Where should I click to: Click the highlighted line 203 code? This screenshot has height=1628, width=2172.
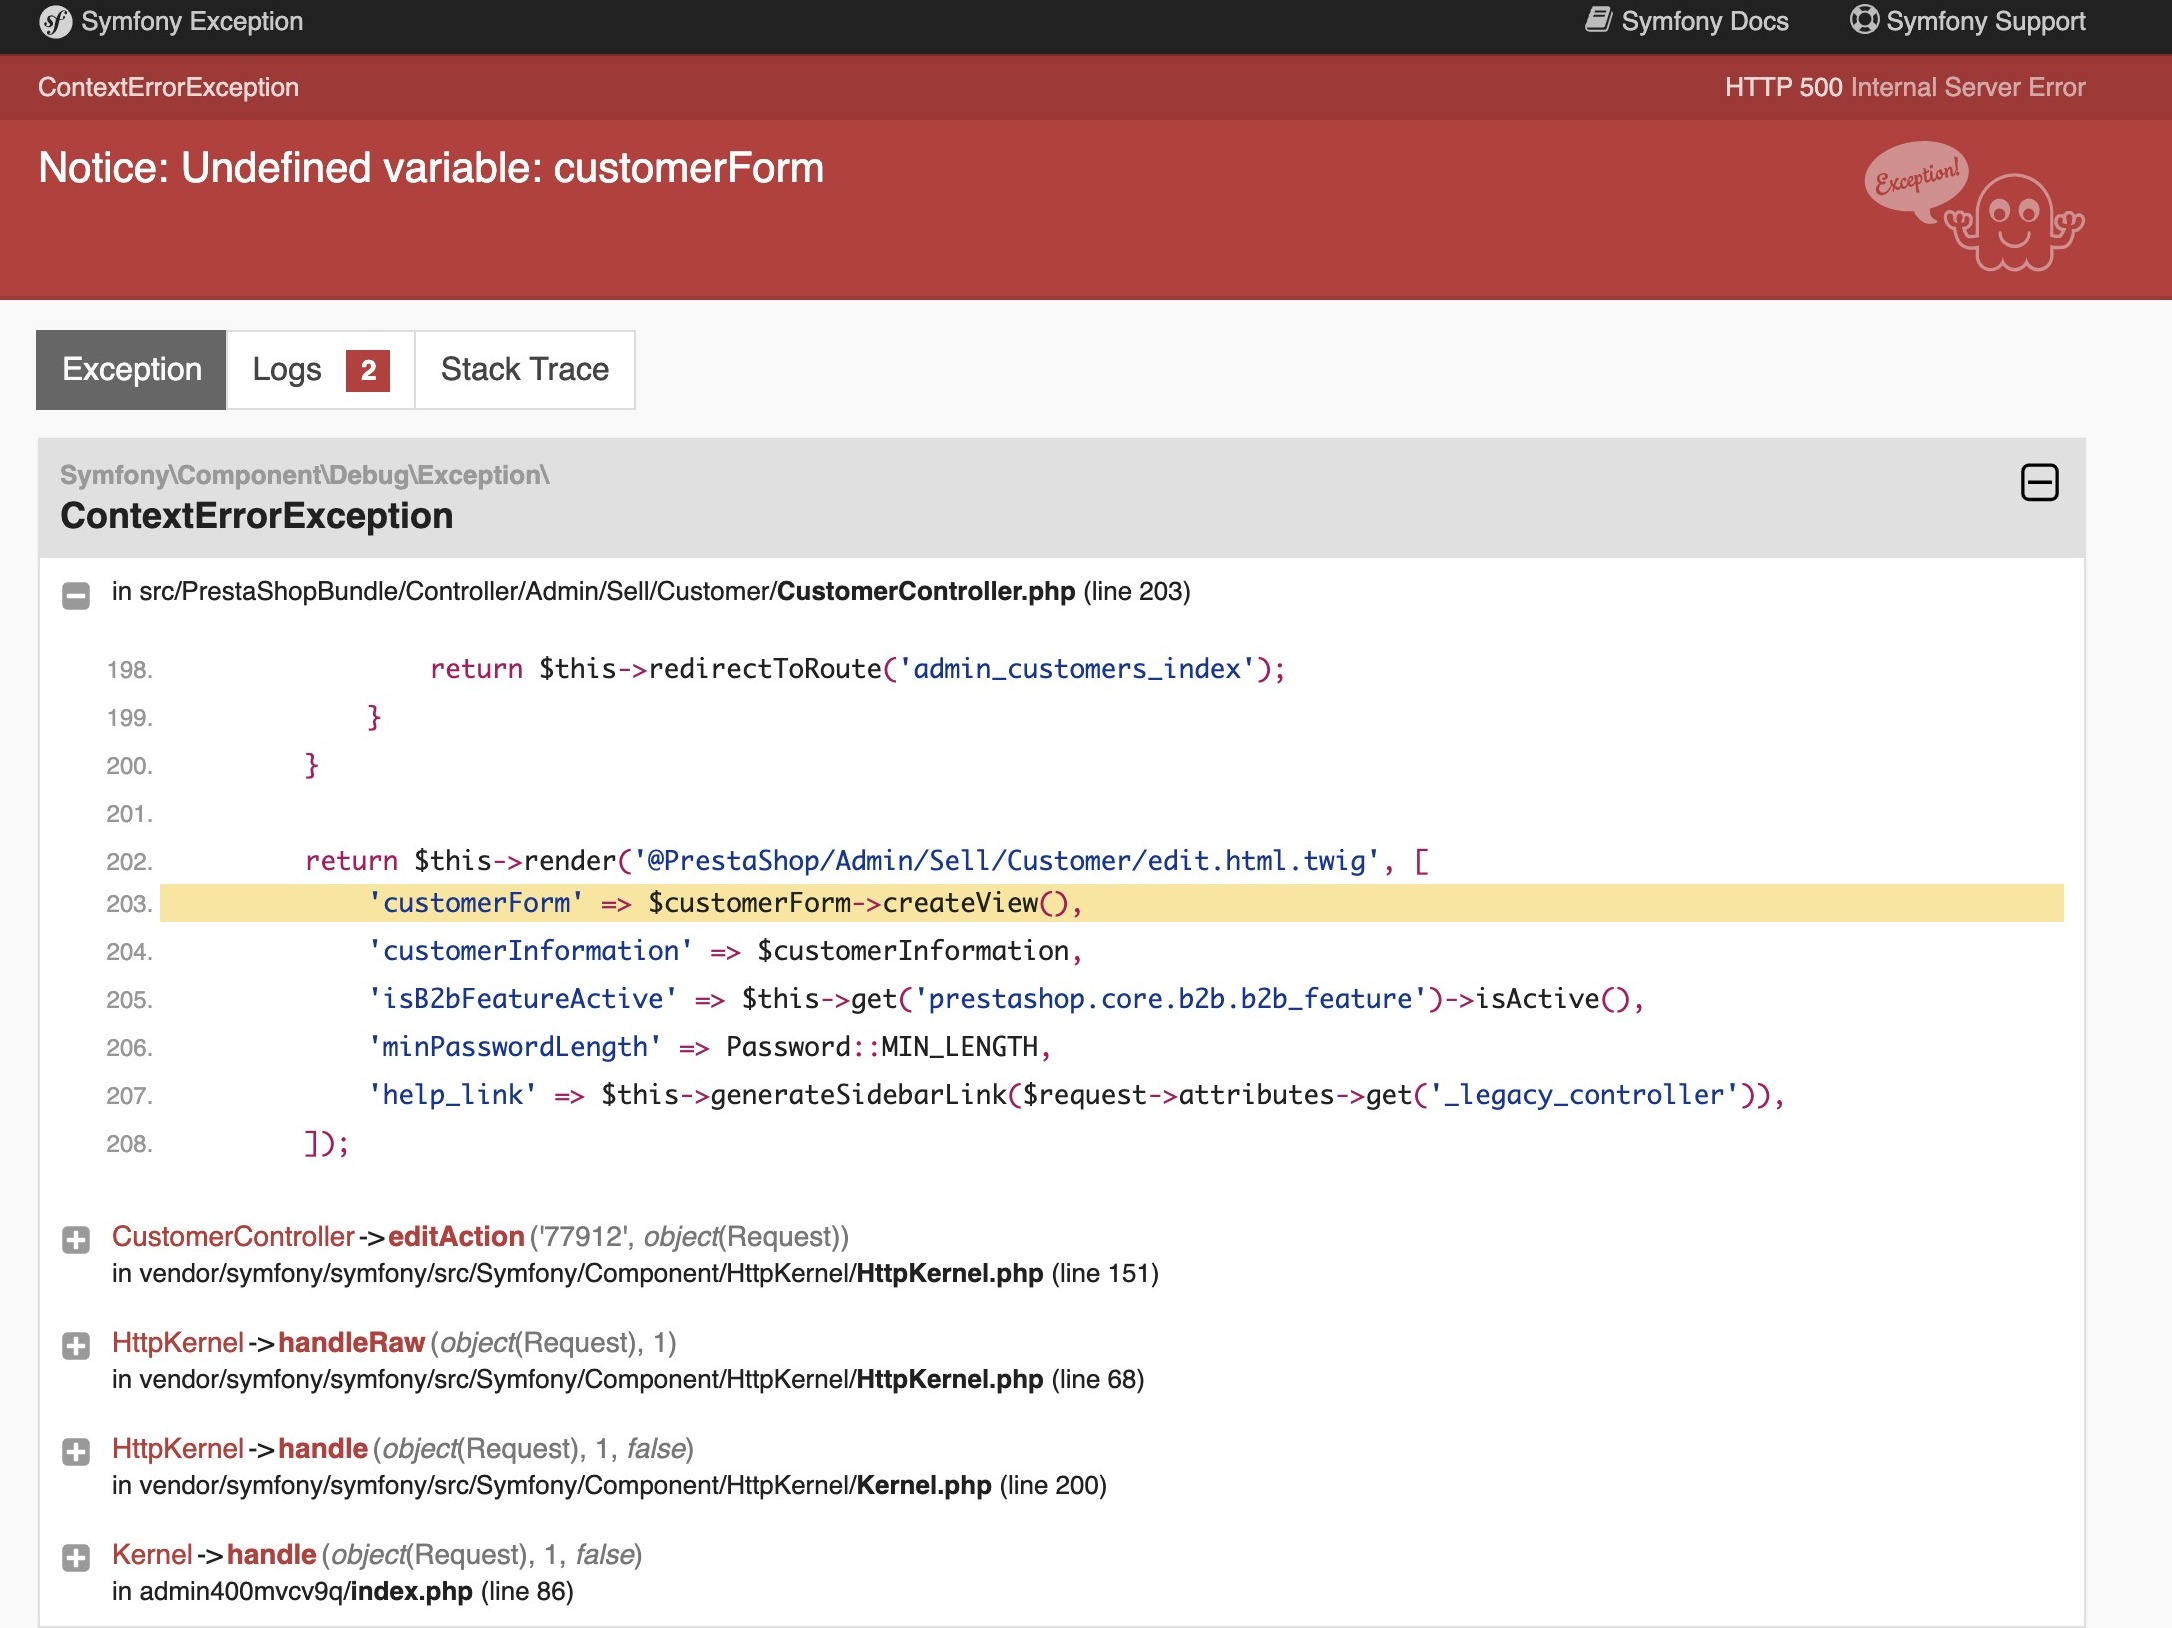(x=725, y=903)
